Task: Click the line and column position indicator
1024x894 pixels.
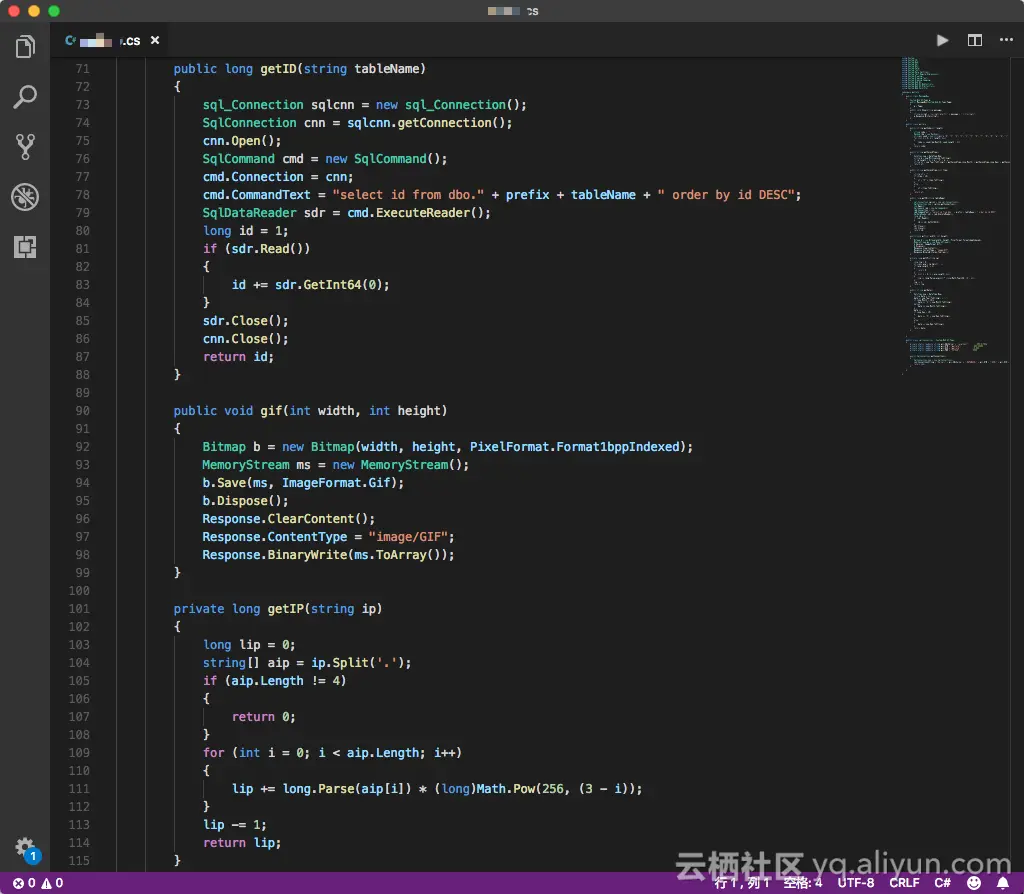Action: click(x=742, y=883)
